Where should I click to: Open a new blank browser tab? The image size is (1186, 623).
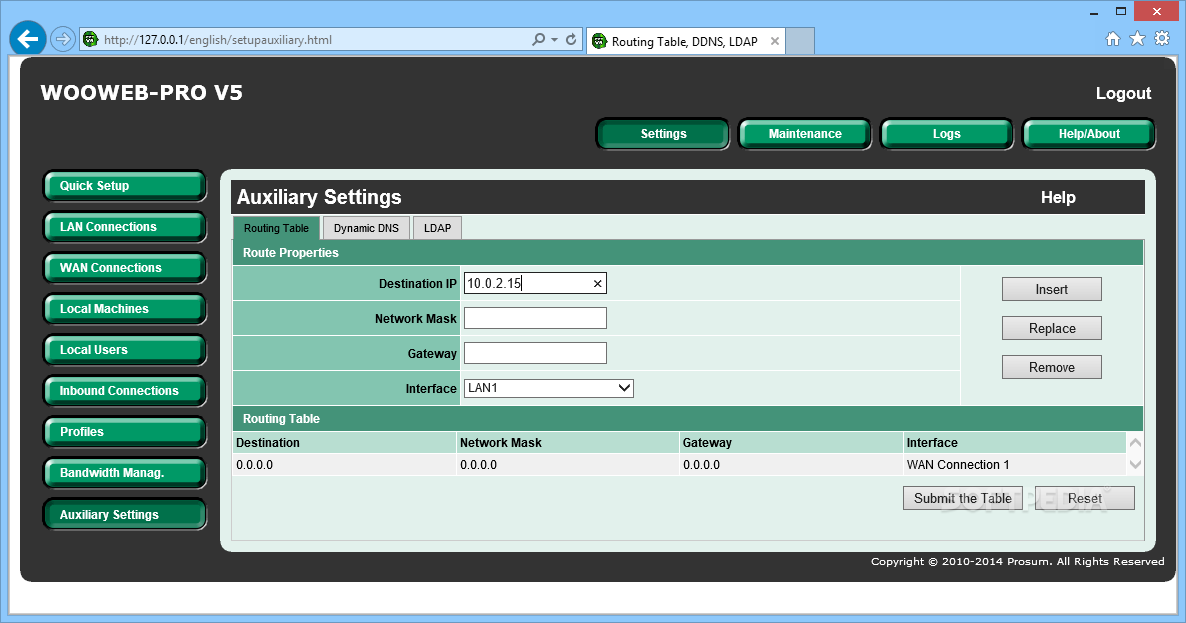click(799, 41)
